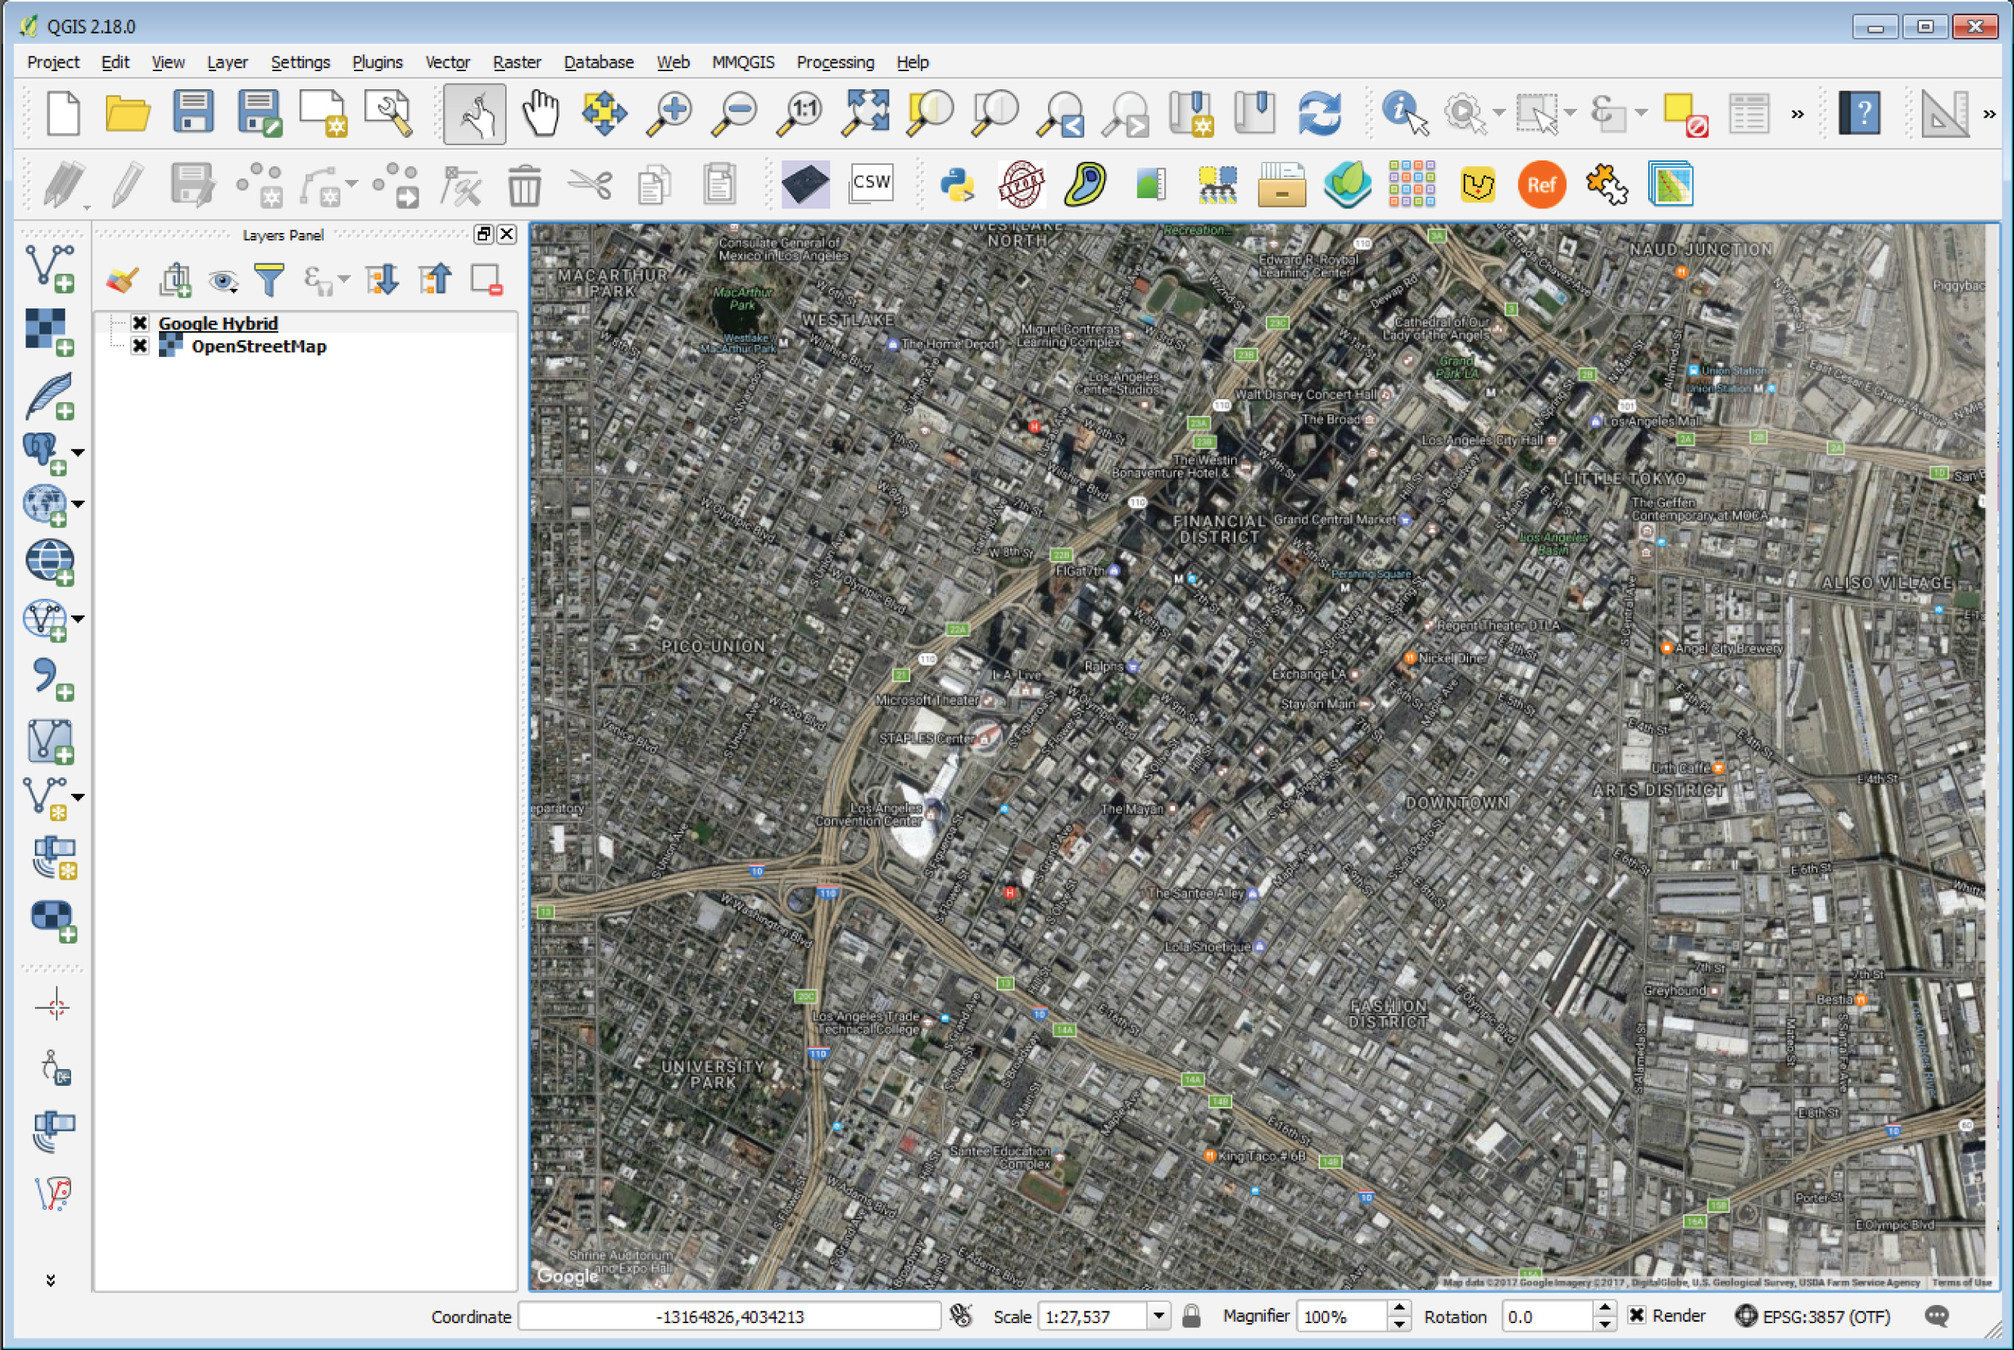This screenshot has width=2014, height=1350.
Task: Open the attribute table icon
Action: (x=1748, y=114)
